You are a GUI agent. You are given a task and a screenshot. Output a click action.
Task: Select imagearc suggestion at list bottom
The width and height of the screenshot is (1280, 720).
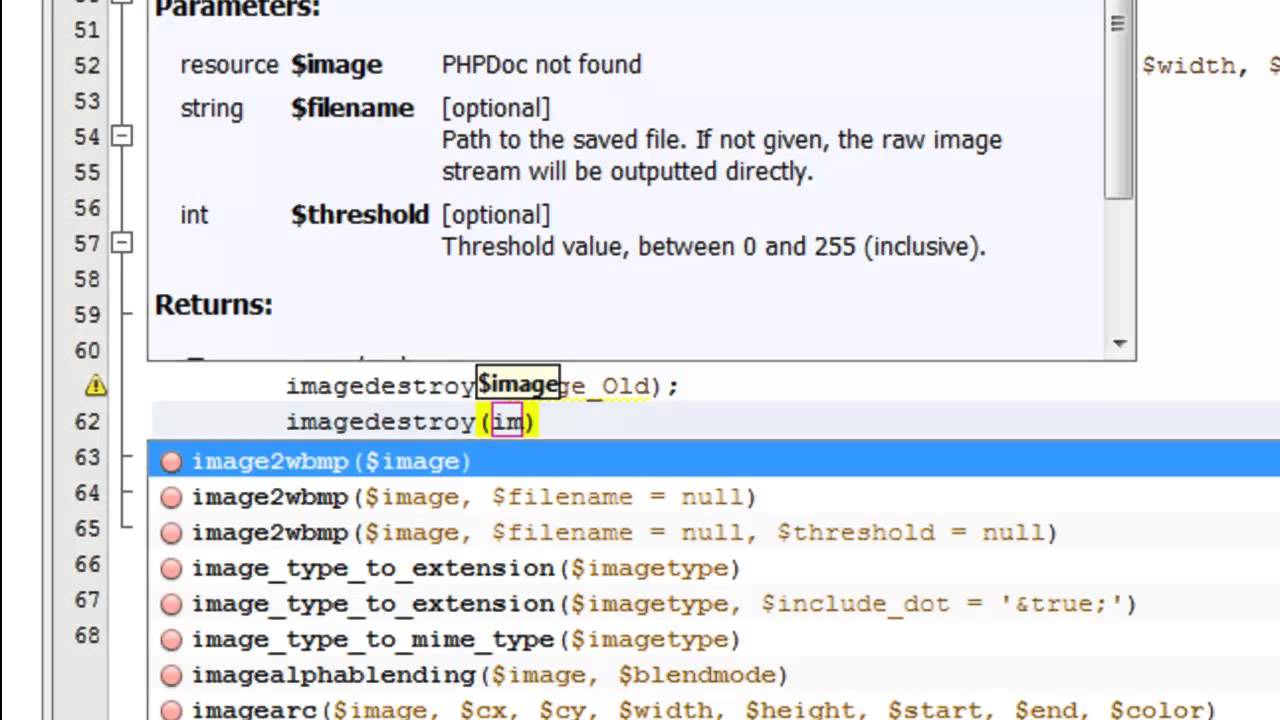(714, 709)
